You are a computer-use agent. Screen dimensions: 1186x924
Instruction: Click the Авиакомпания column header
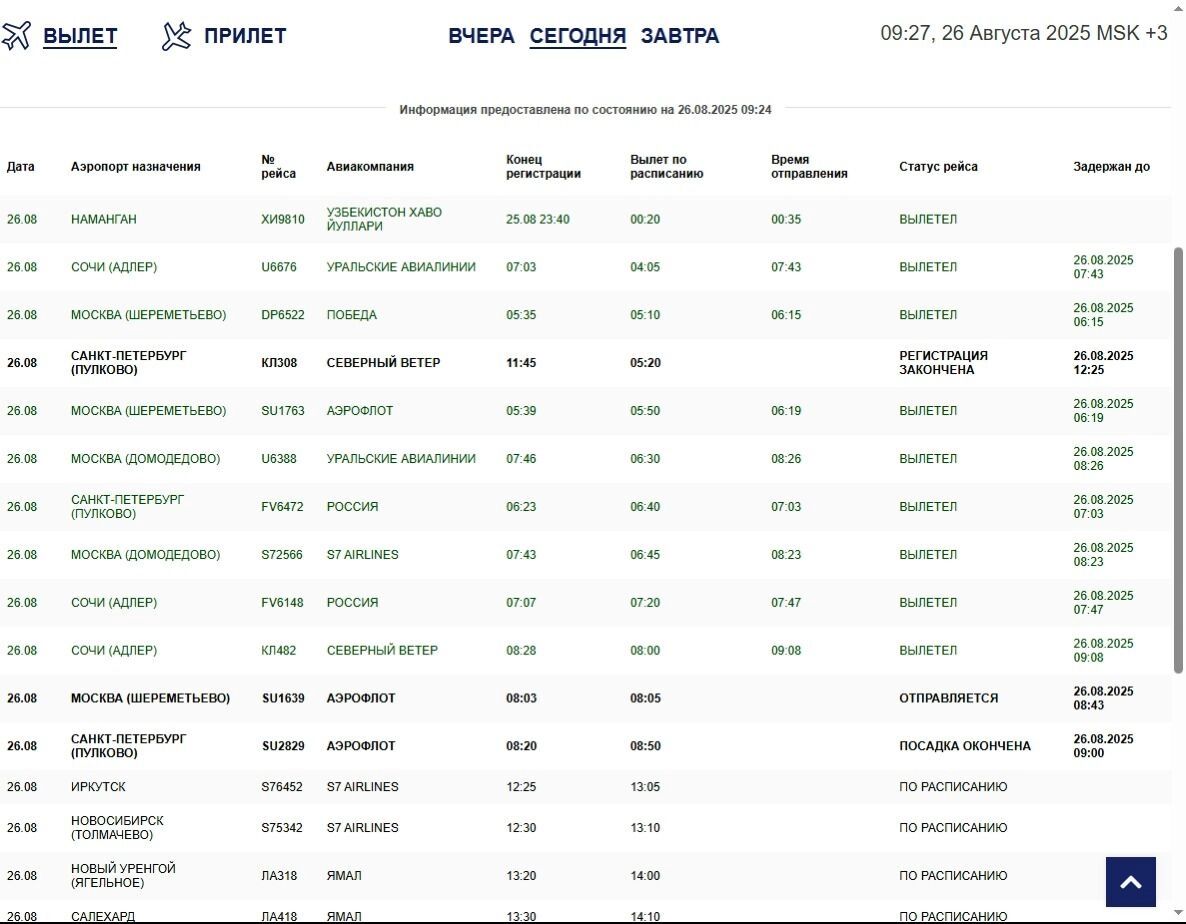click(370, 167)
